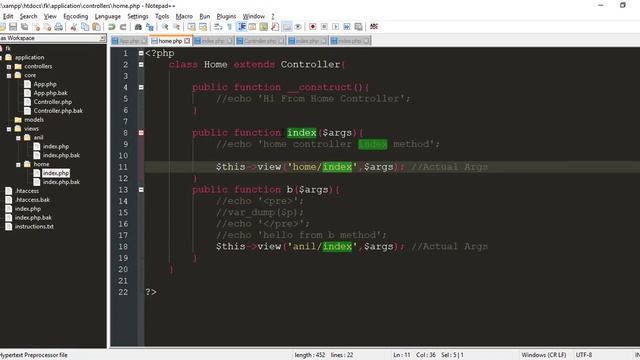Select .htaccess file in workspace tree
Image resolution: width=640 pixels, height=360 pixels.
27,191
